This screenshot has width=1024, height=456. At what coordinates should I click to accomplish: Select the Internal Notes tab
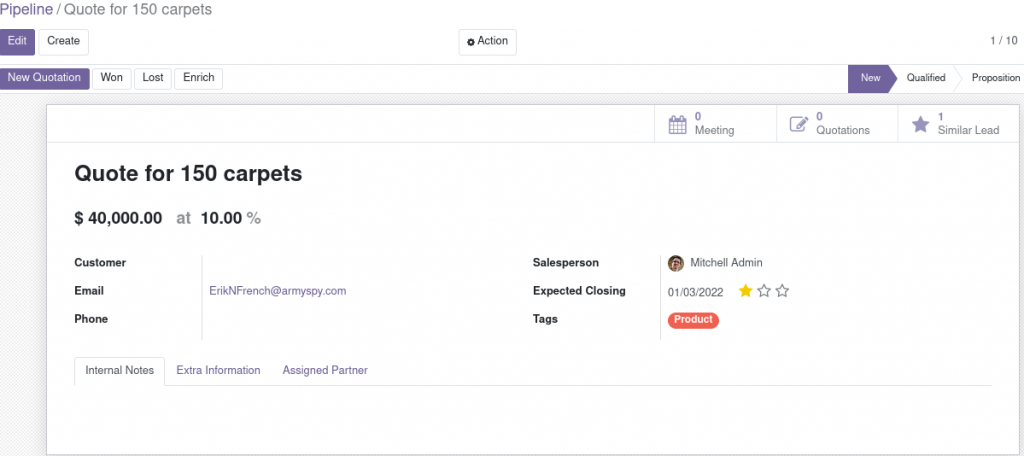click(120, 370)
